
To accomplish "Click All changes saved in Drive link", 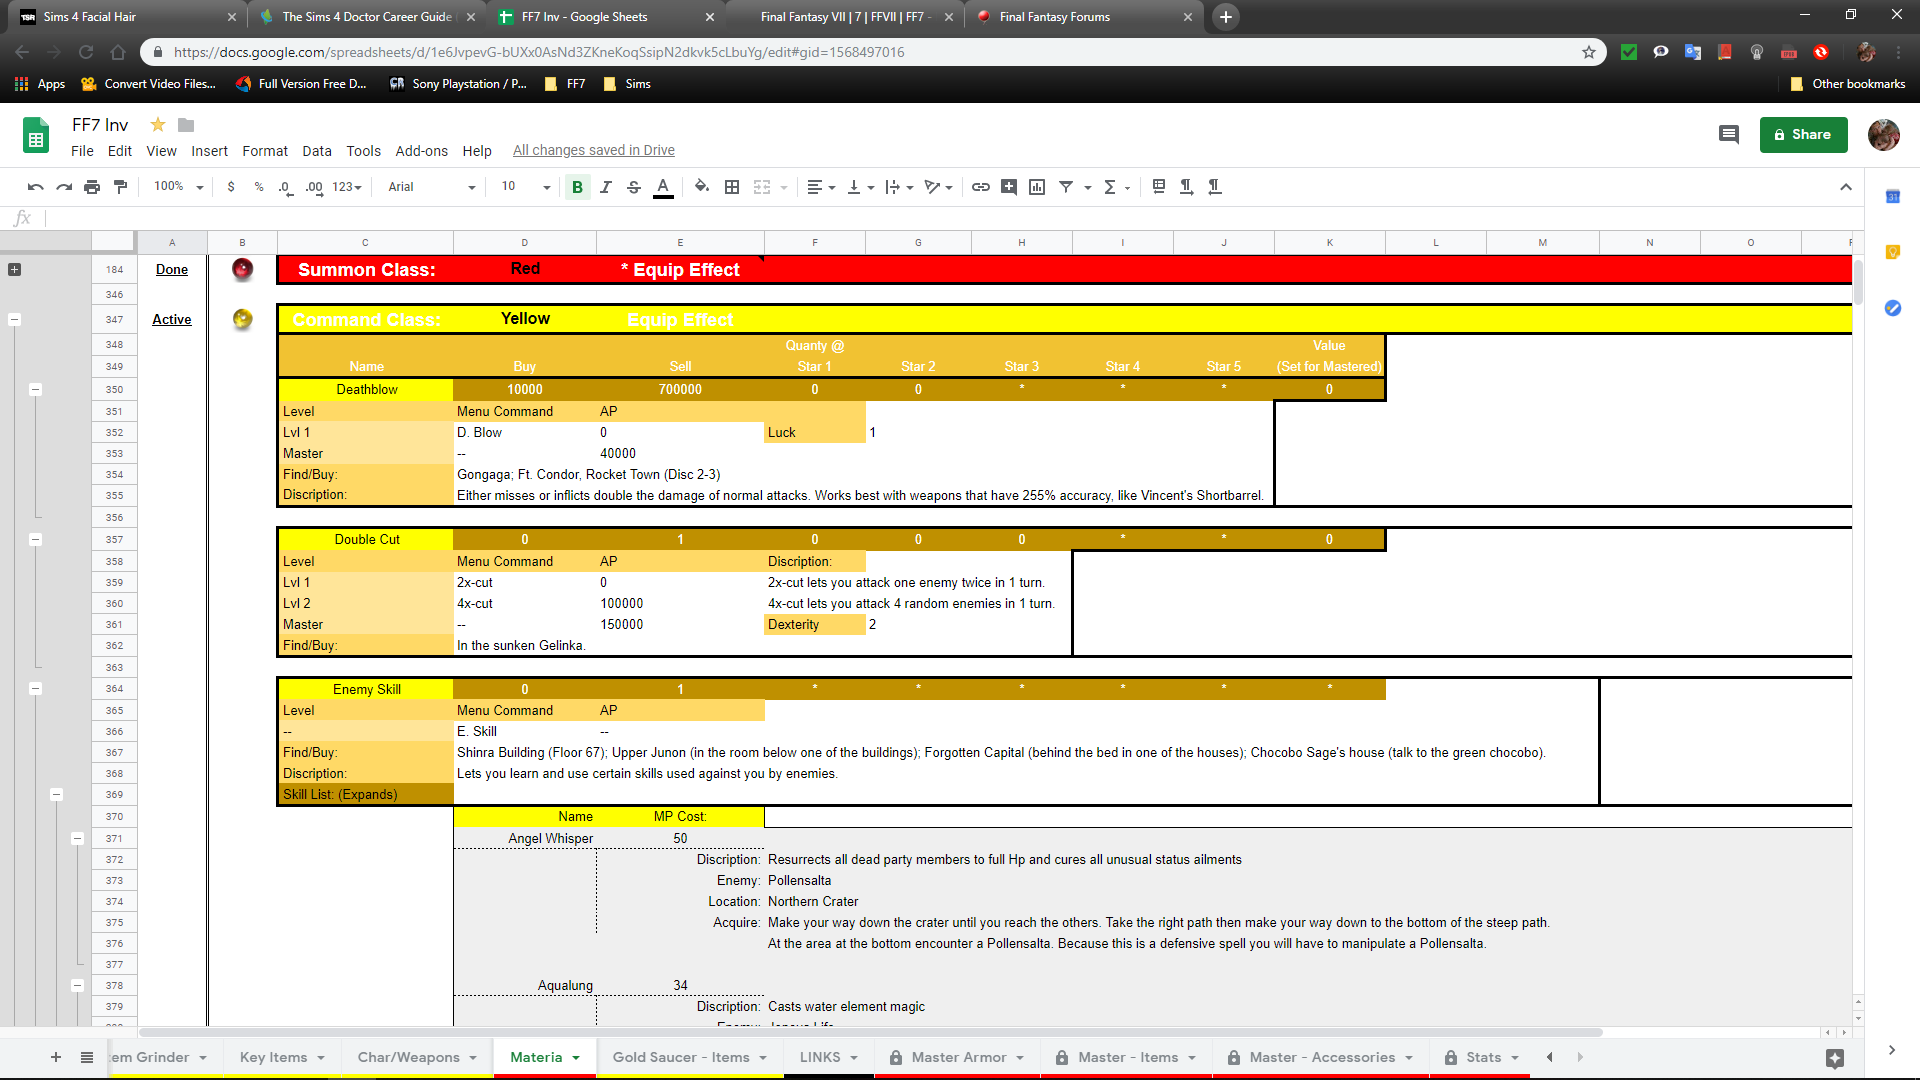I will 594,151.
